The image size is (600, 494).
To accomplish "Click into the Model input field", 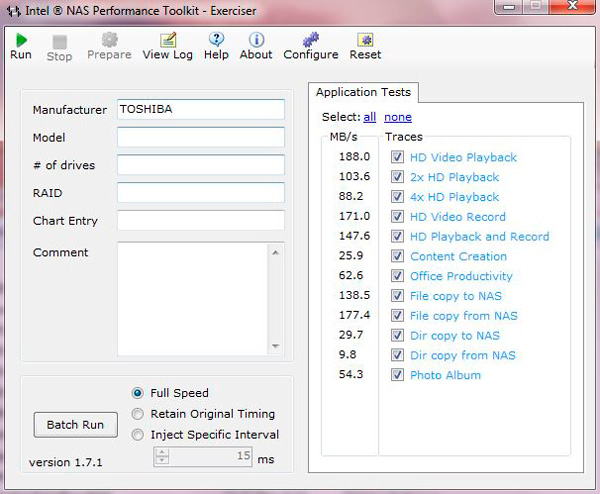I will 200,138.
